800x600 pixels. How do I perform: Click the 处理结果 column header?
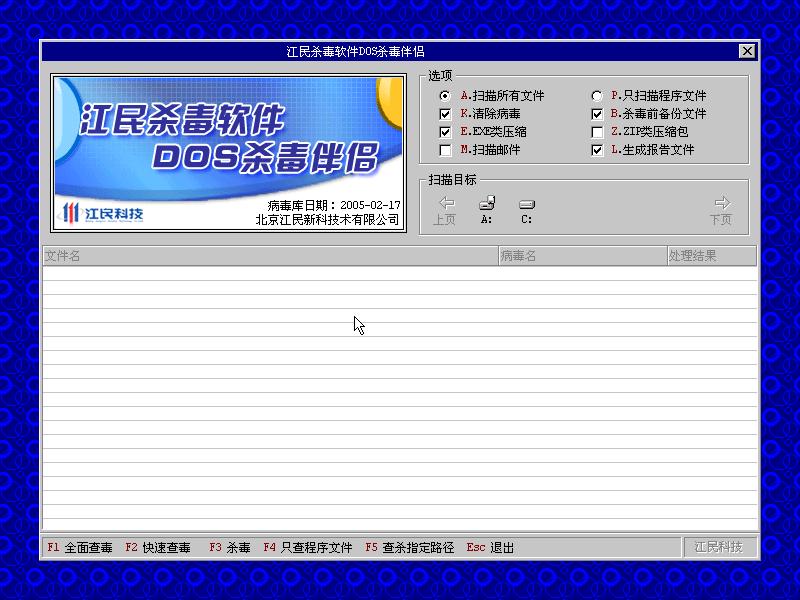(x=712, y=256)
